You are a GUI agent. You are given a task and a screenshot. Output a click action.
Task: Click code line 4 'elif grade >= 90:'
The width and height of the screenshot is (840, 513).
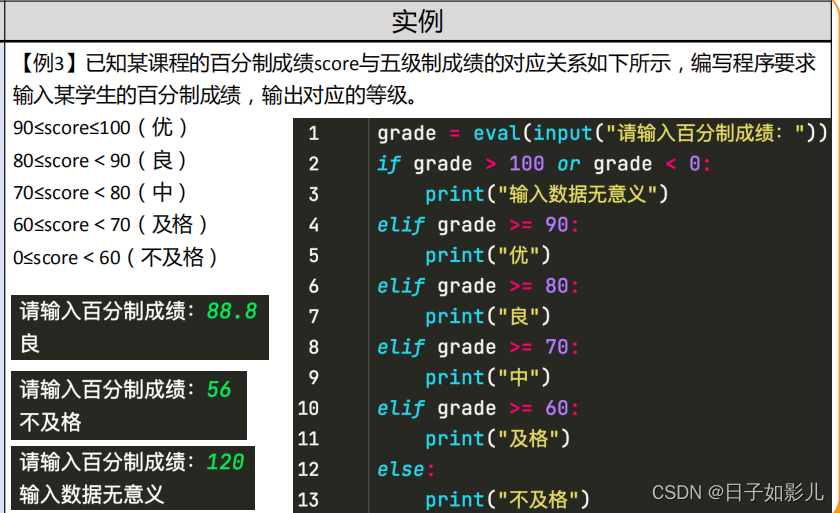(478, 225)
